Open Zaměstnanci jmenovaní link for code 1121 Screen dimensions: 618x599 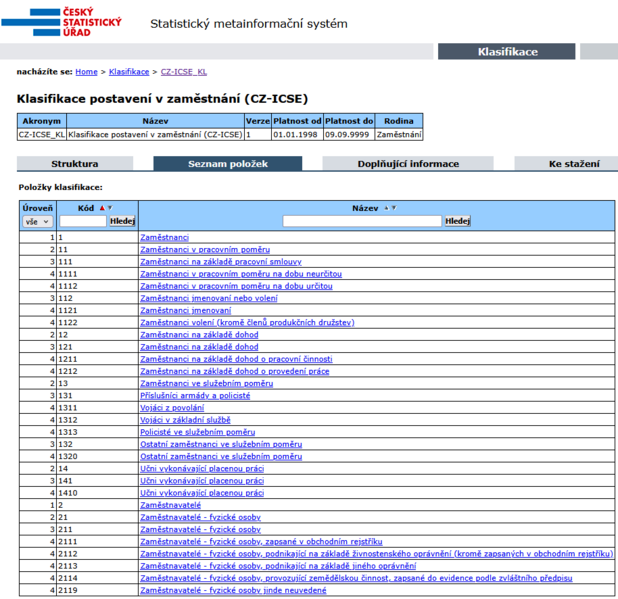pos(186,311)
